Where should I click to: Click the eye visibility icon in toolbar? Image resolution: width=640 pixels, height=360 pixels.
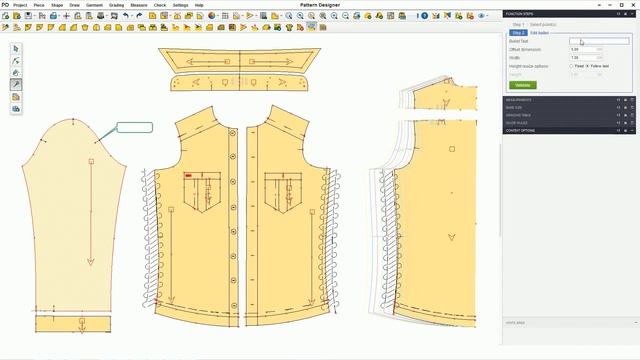[481, 16]
